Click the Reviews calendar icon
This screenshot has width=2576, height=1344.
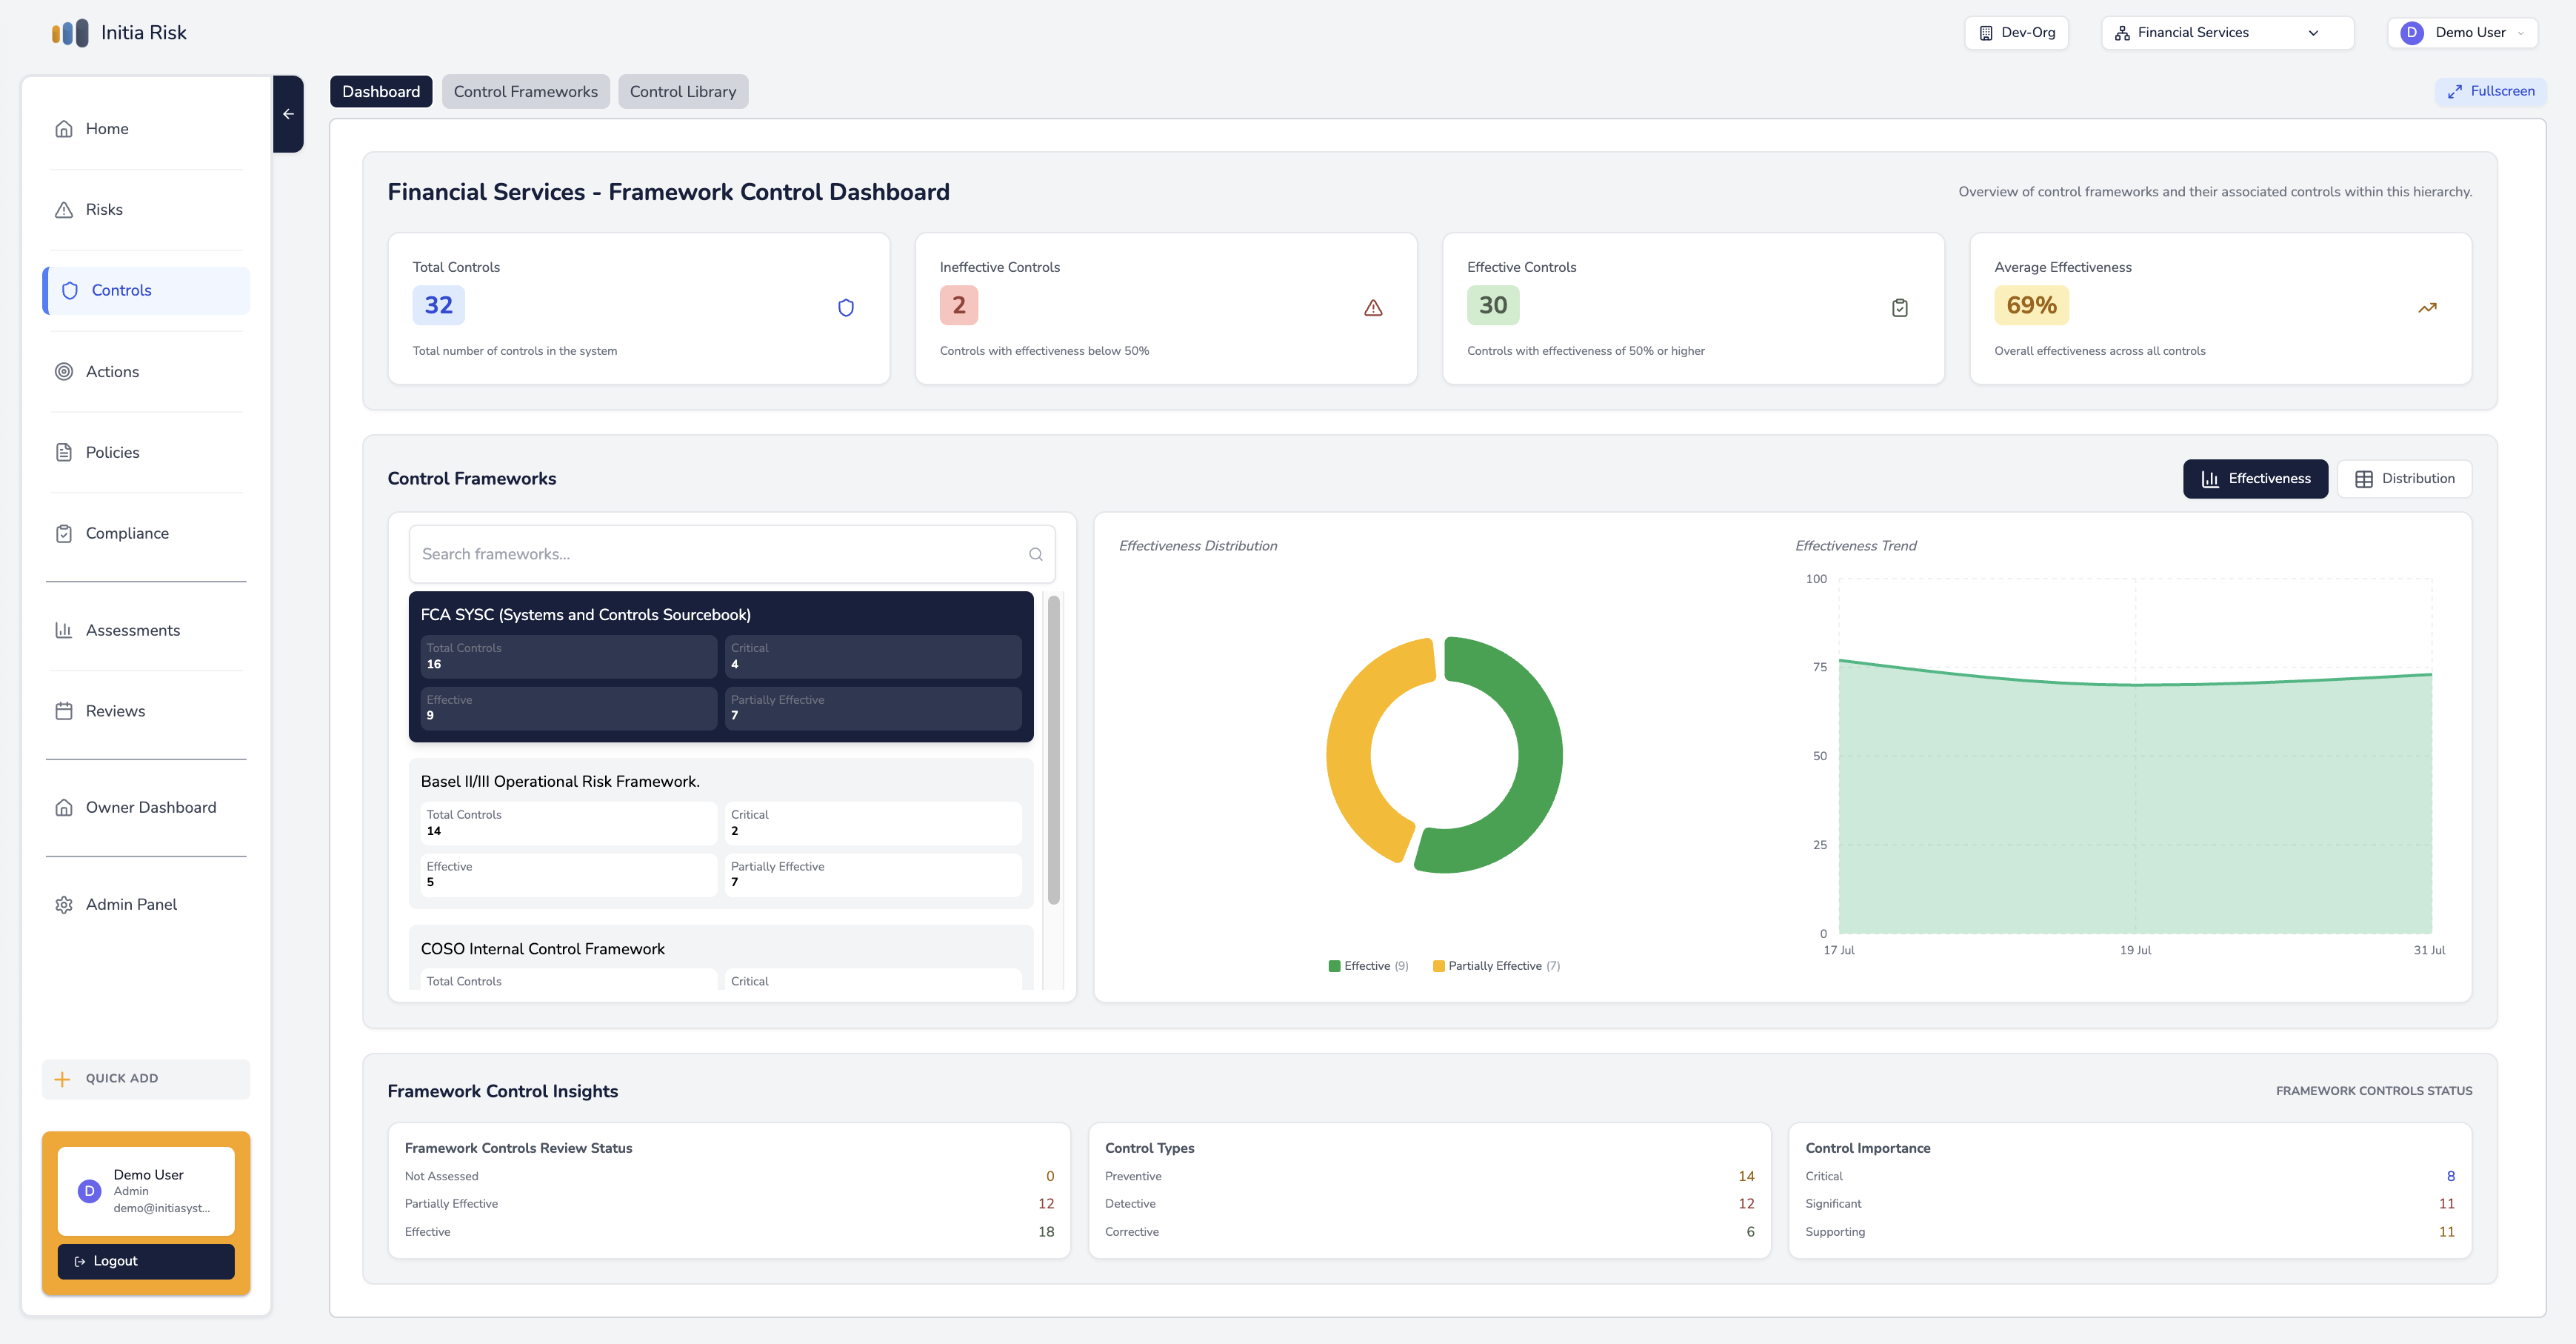pyautogui.click(x=64, y=712)
